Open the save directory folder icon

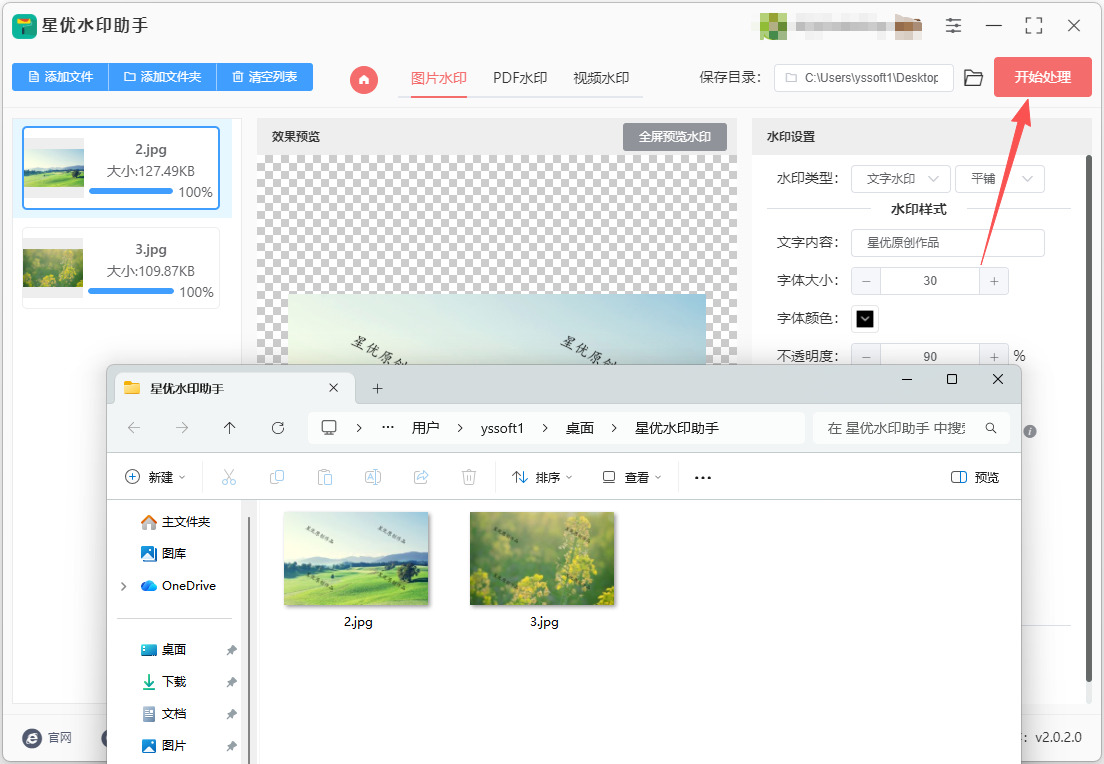(973, 77)
